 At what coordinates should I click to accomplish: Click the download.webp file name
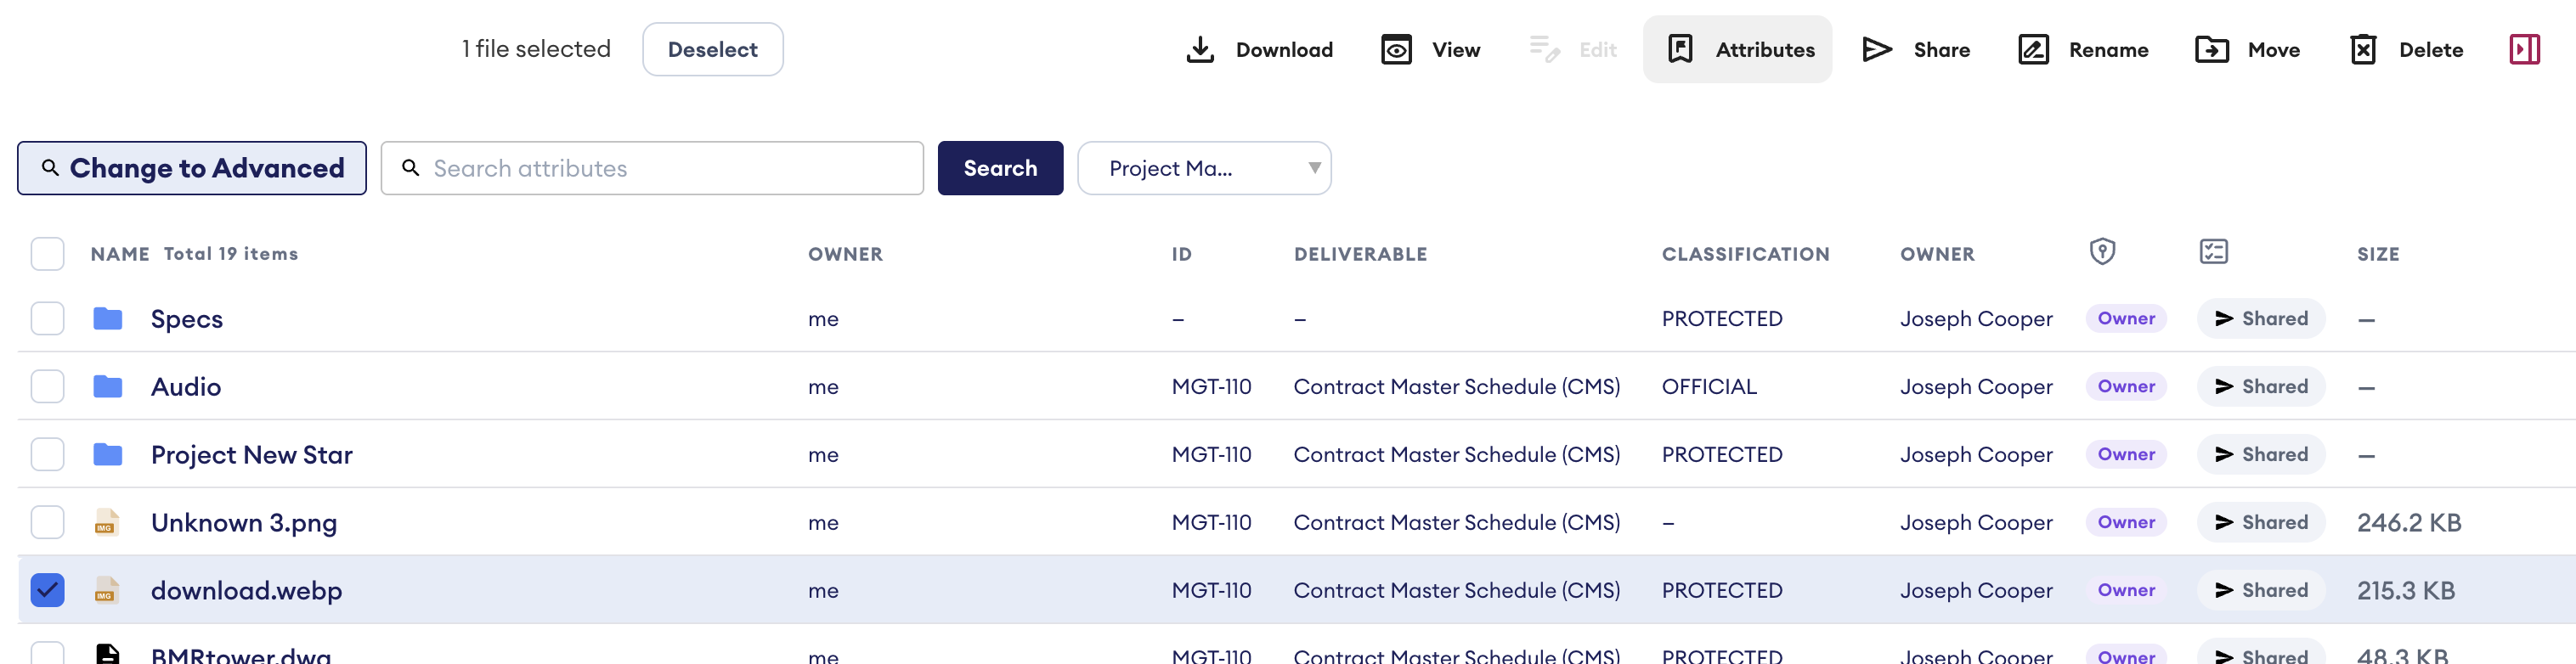[247, 591]
